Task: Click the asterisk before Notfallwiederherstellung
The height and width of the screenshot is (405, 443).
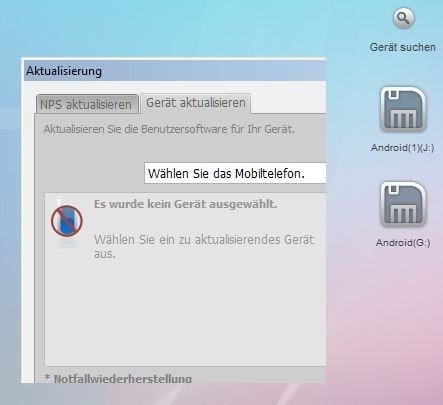Action: [48, 378]
